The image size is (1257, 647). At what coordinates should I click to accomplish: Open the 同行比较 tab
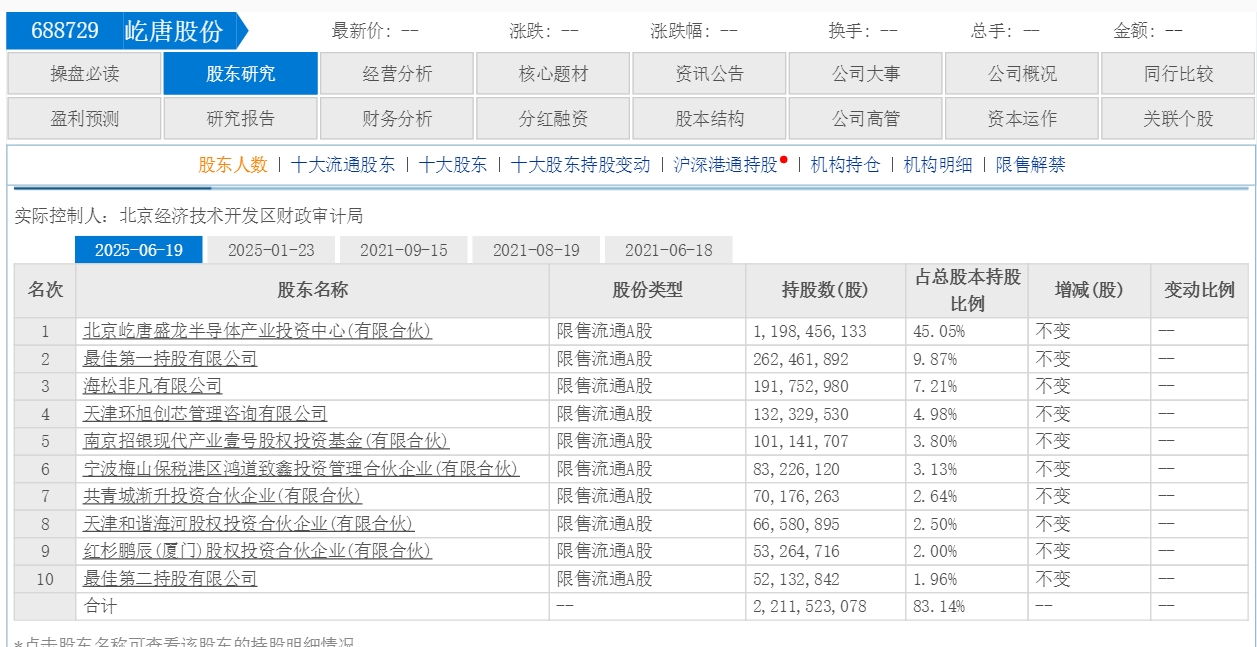pyautogui.click(x=1178, y=74)
